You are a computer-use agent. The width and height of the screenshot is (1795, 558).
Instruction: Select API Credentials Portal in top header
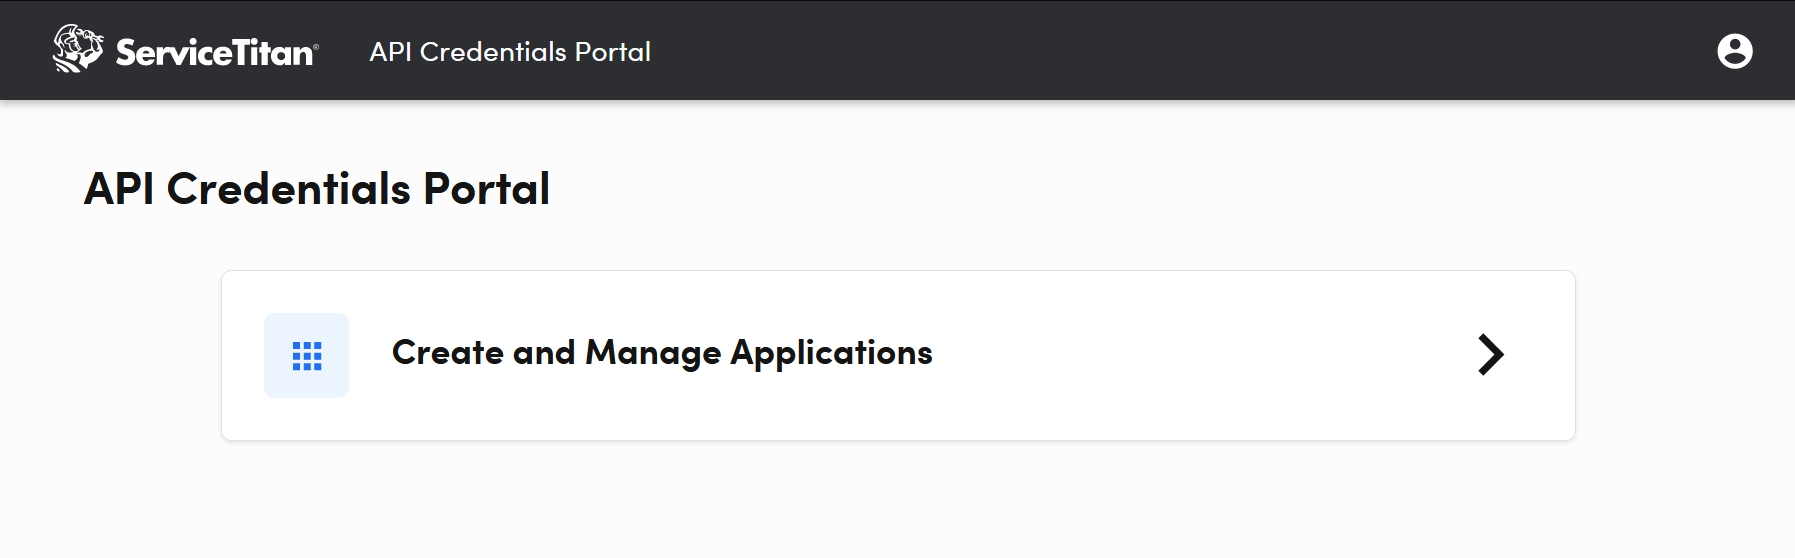pyautogui.click(x=510, y=52)
